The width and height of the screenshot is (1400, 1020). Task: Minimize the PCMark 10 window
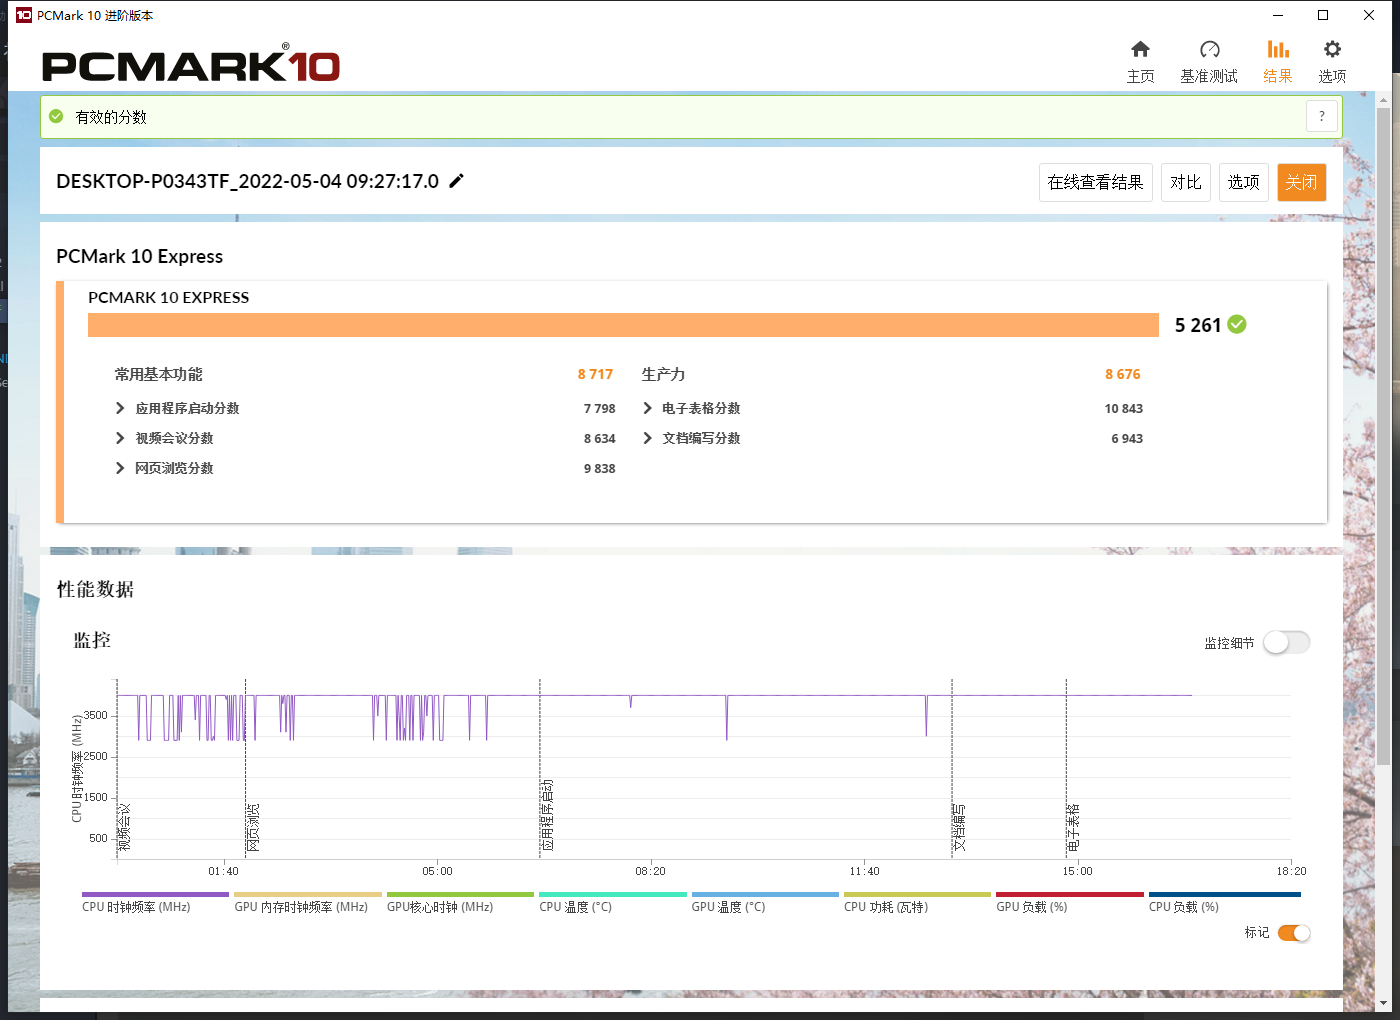1277,15
